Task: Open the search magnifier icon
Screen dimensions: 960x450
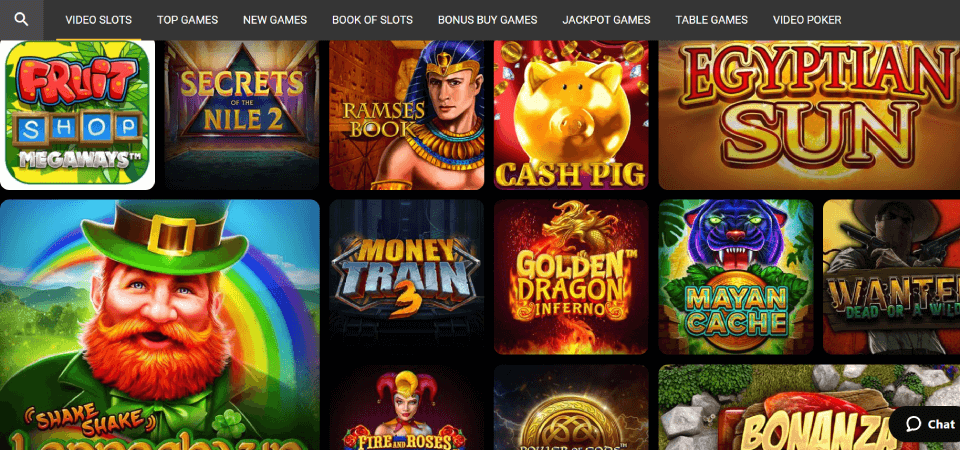Action: pyautogui.click(x=21, y=20)
